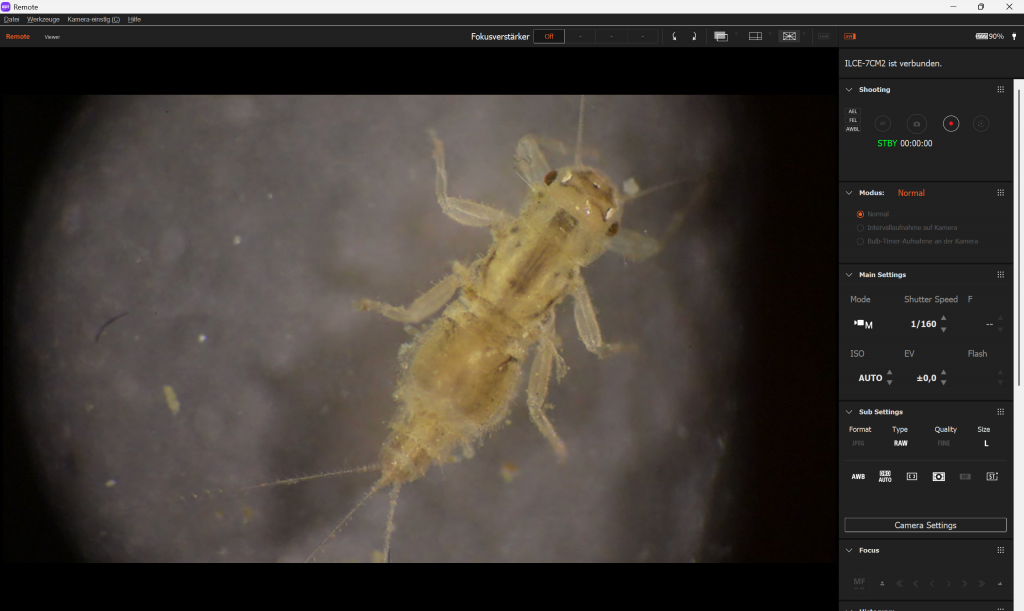Decrease ISO value with the down arrow
Viewport: 1024px width, 611px height.
[x=890, y=383]
